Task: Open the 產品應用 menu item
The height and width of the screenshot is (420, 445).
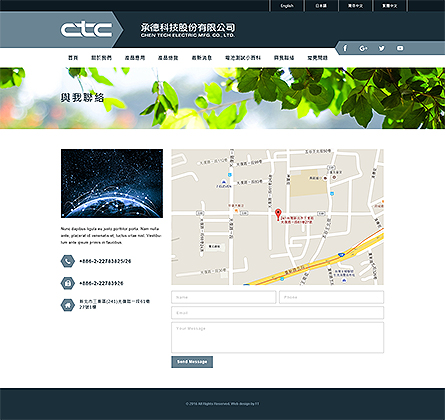Action: [135, 58]
